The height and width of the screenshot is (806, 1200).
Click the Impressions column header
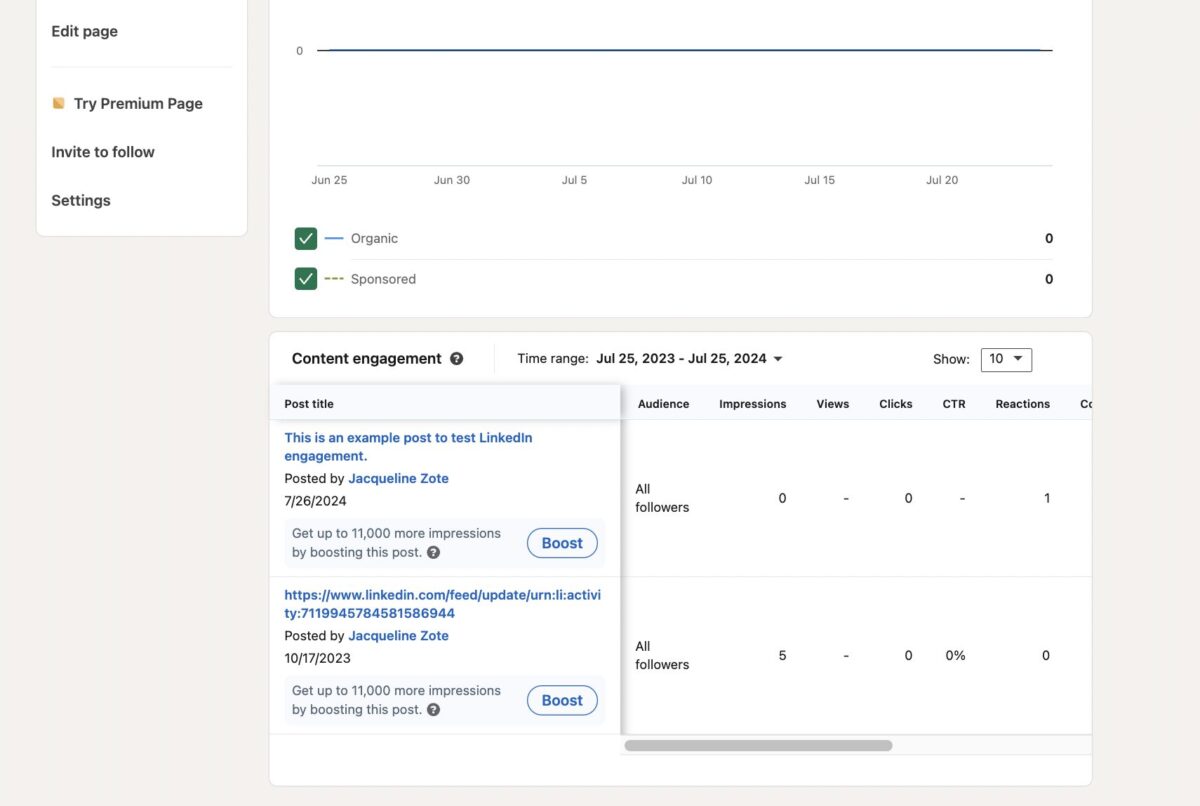click(x=752, y=404)
